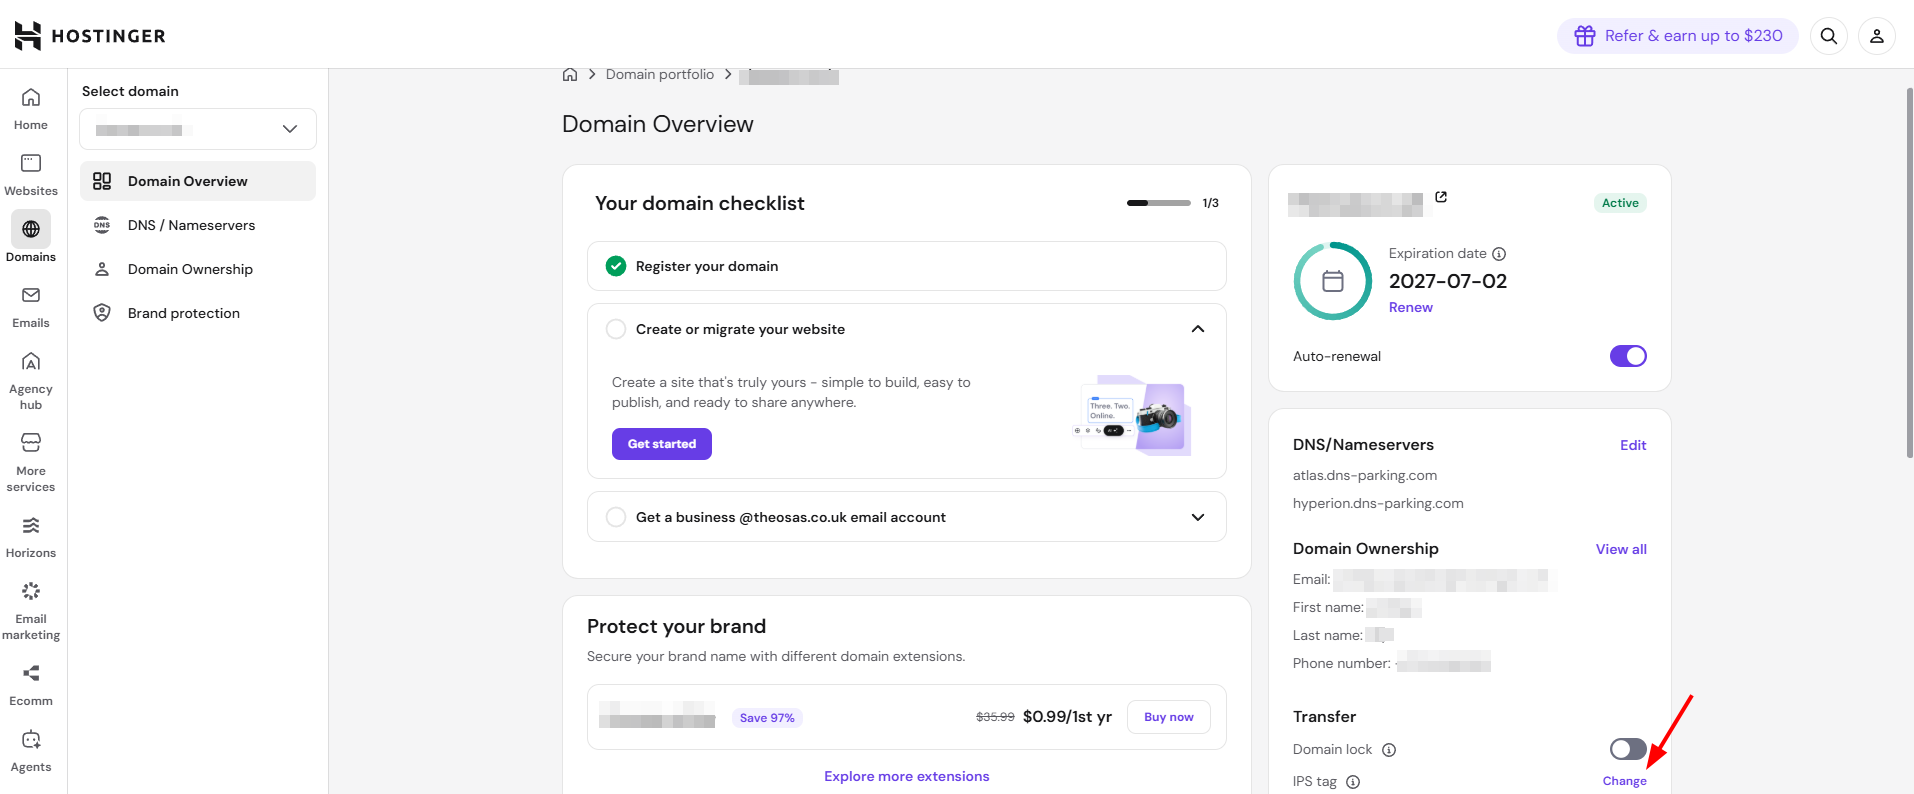Click the expiration calendar icon
This screenshot has height=794, width=1914.
coord(1333,281)
